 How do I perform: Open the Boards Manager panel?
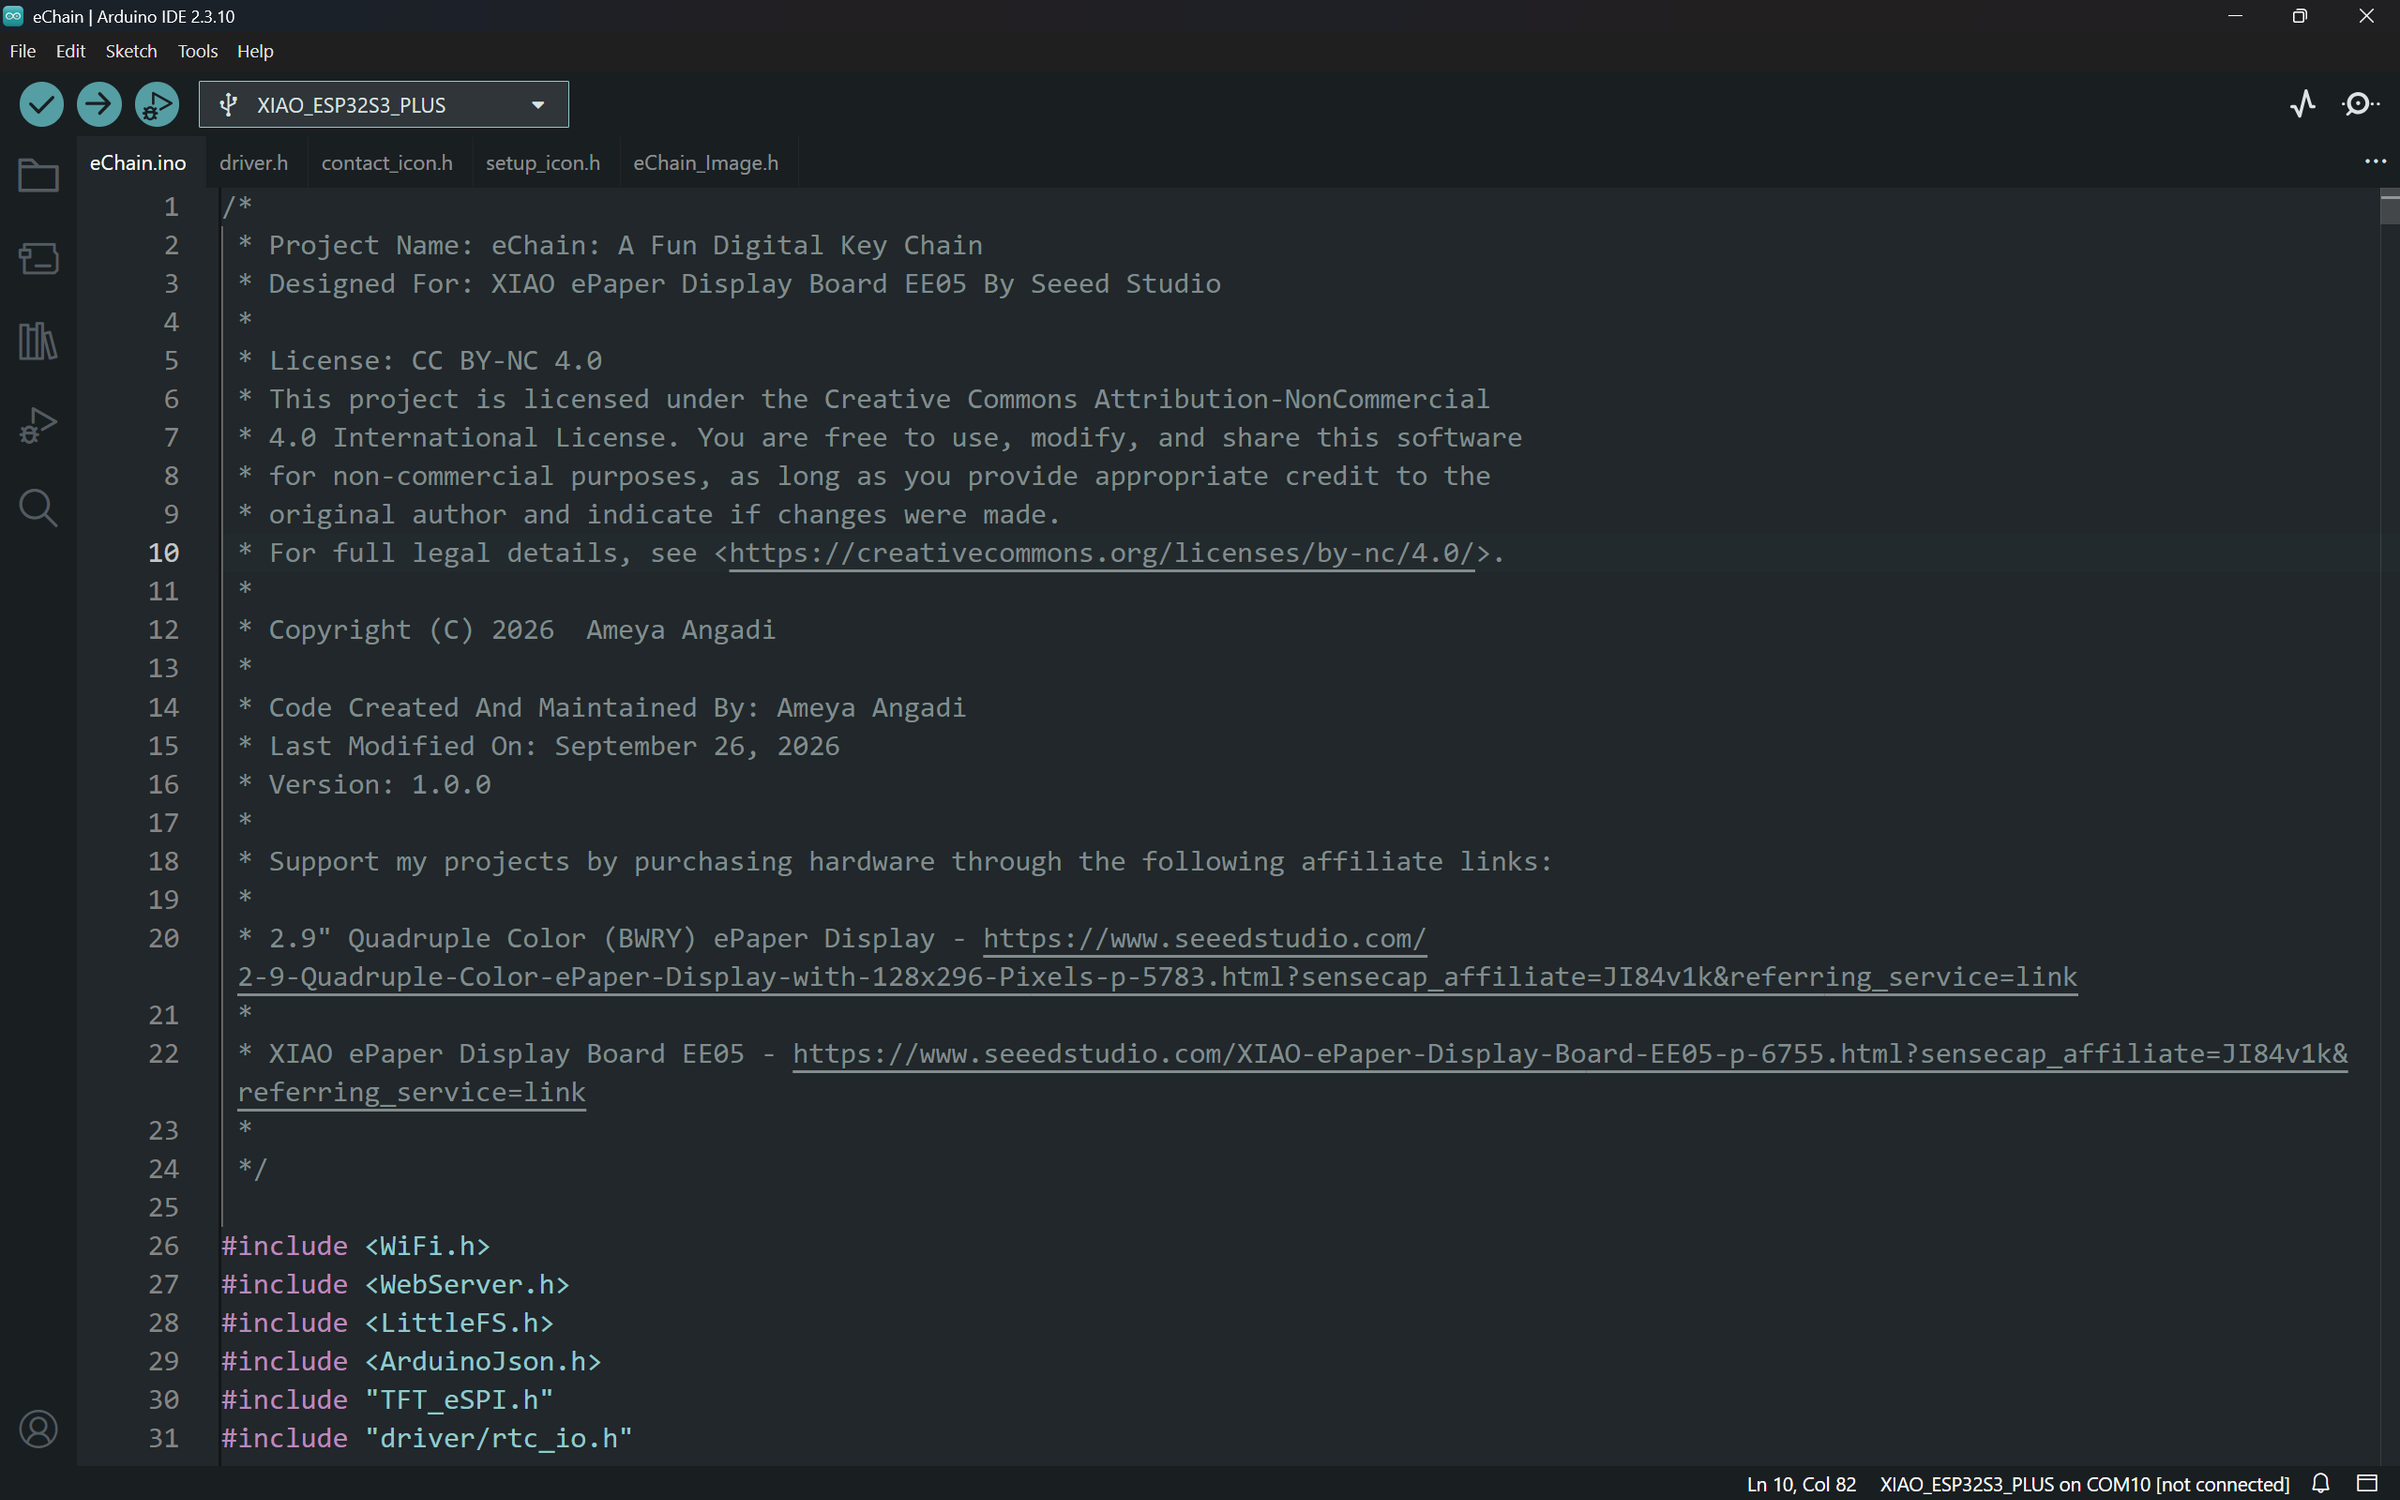pyautogui.click(x=38, y=258)
